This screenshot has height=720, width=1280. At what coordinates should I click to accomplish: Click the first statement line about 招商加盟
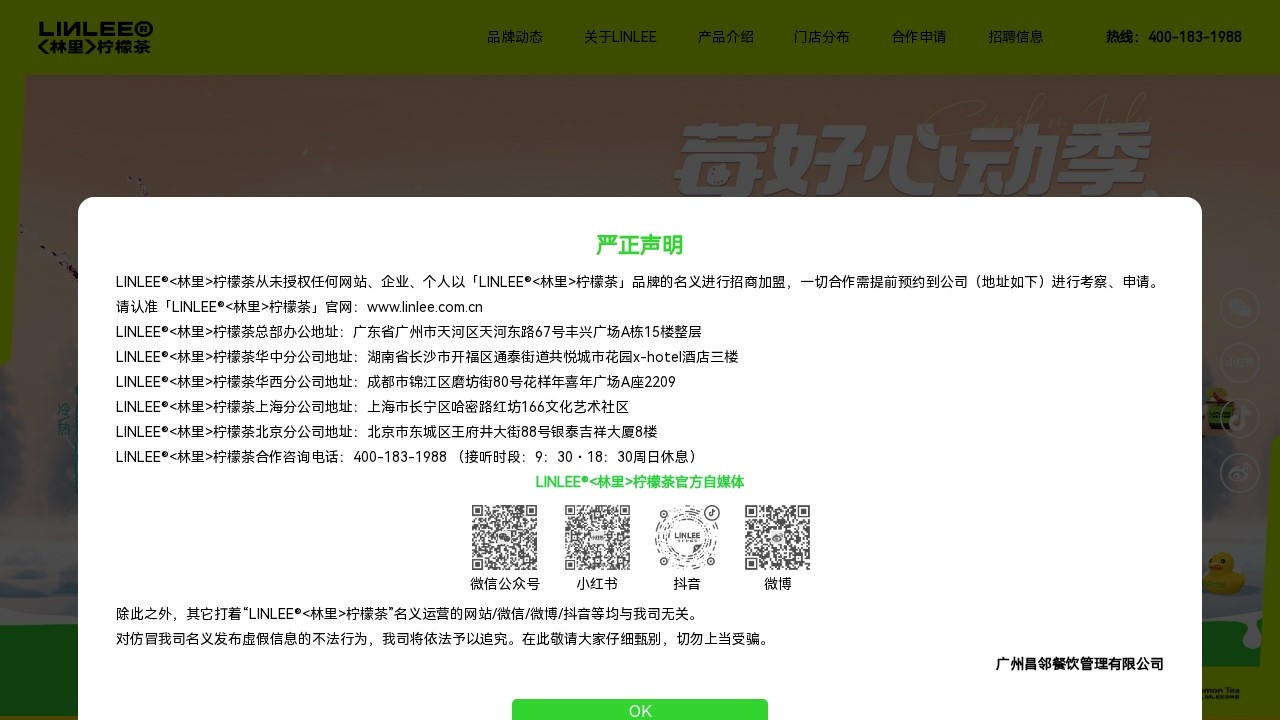point(640,282)
